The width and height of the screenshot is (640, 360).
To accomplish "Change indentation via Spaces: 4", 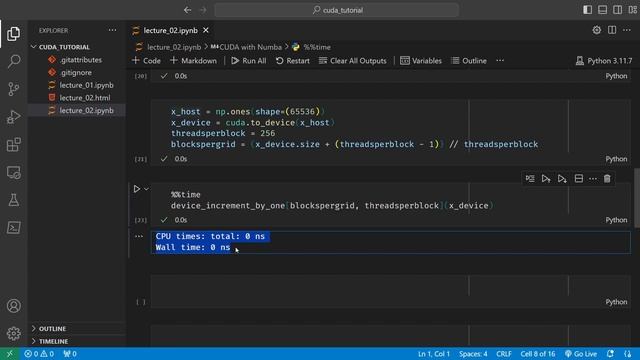I will 473,354.
